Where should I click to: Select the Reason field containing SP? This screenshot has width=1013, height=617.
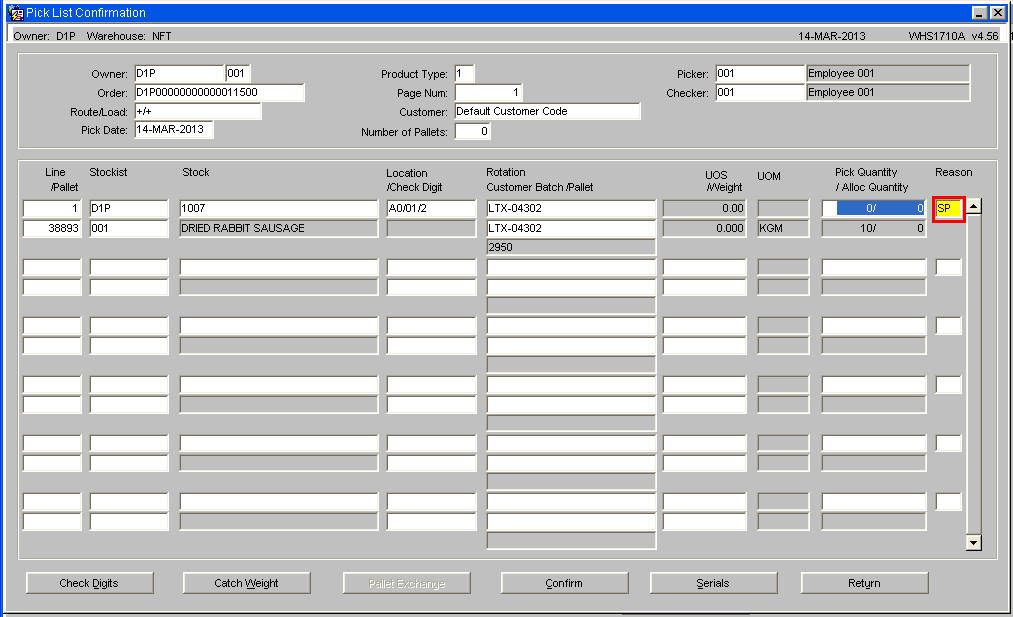tap(948, 209)
